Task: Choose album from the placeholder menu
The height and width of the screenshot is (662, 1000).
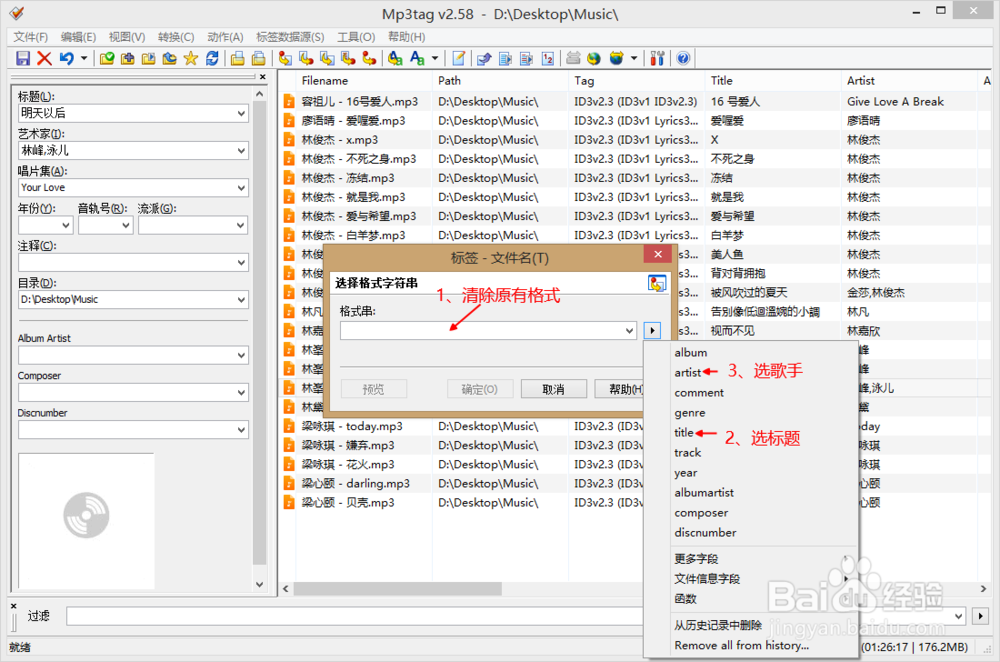Action: [x=691, y=353]
